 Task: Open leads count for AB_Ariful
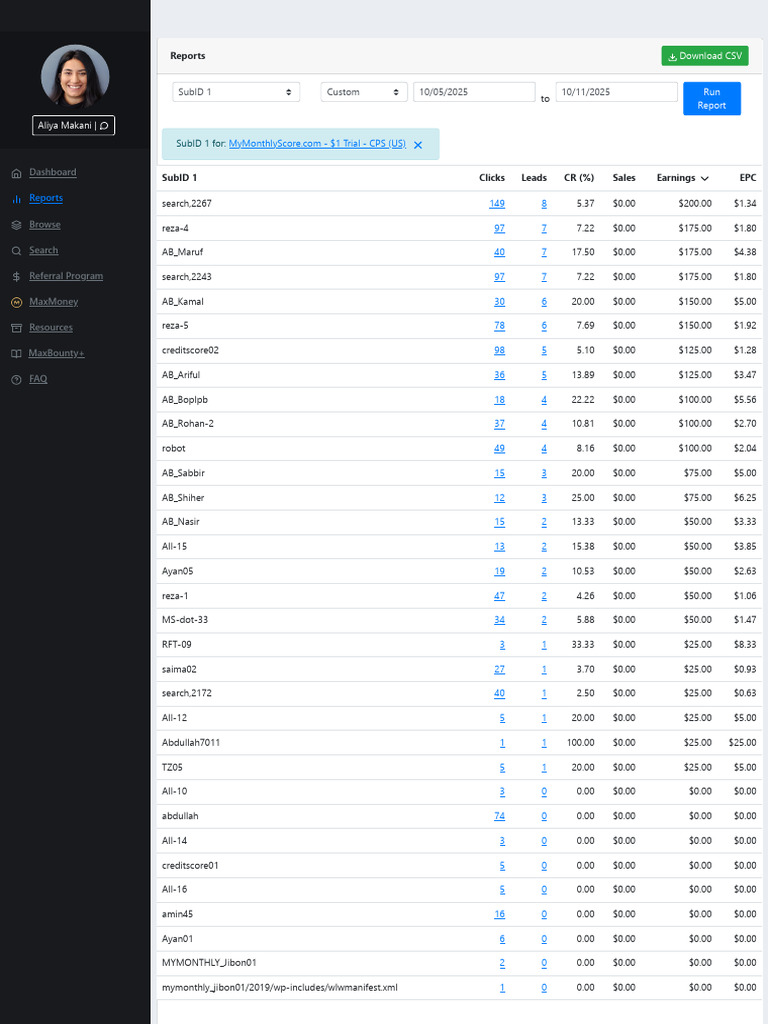point(544,376)
